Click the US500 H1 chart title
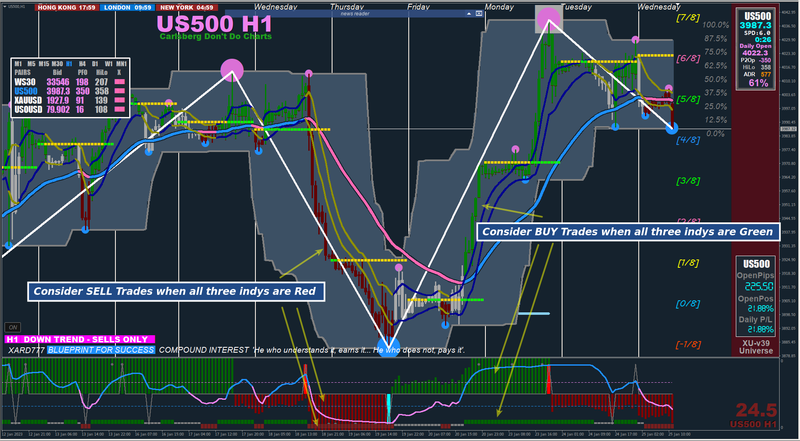The height and width of the screenshot is (441, 800). [214, 23]
